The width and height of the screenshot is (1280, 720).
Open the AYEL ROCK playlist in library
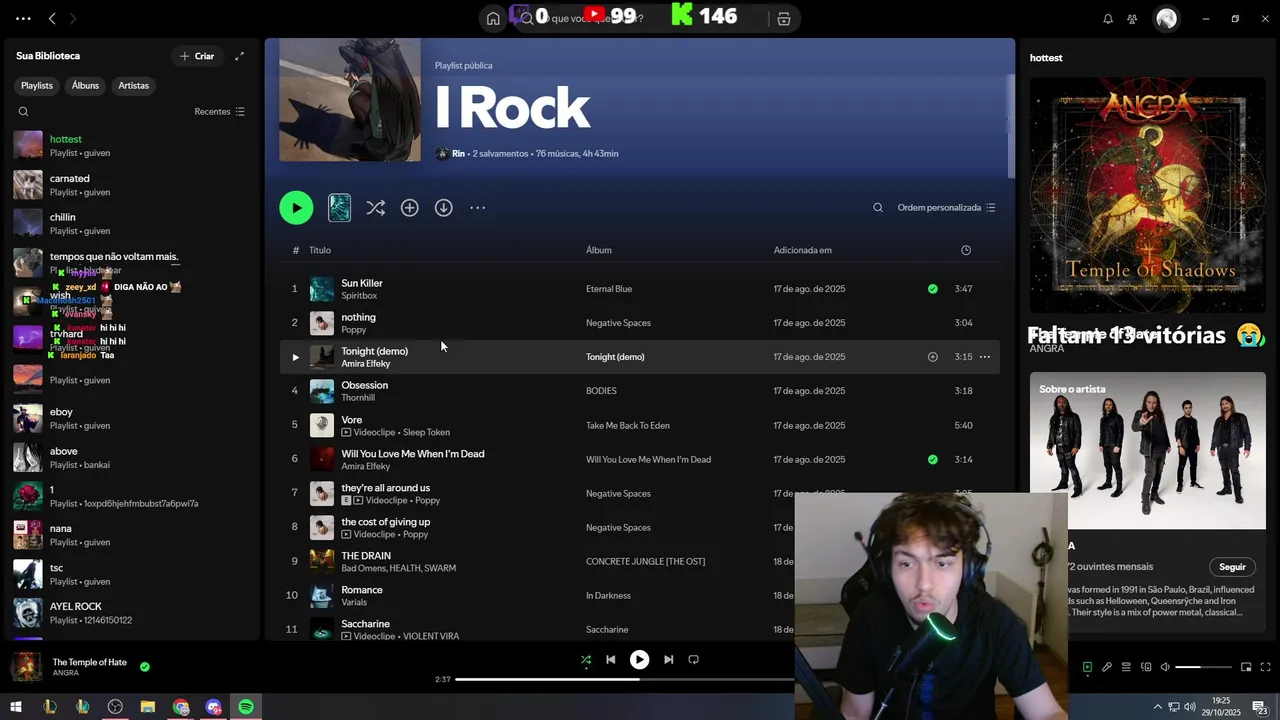130,613
